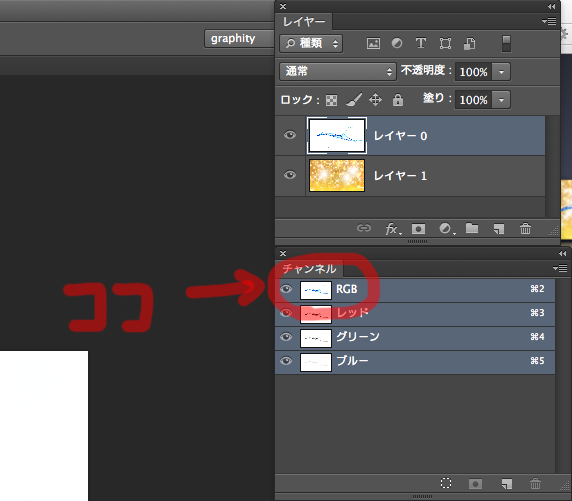Click レイヤー 1 gold sparkle thumbnail

click(x=337, y=175)
